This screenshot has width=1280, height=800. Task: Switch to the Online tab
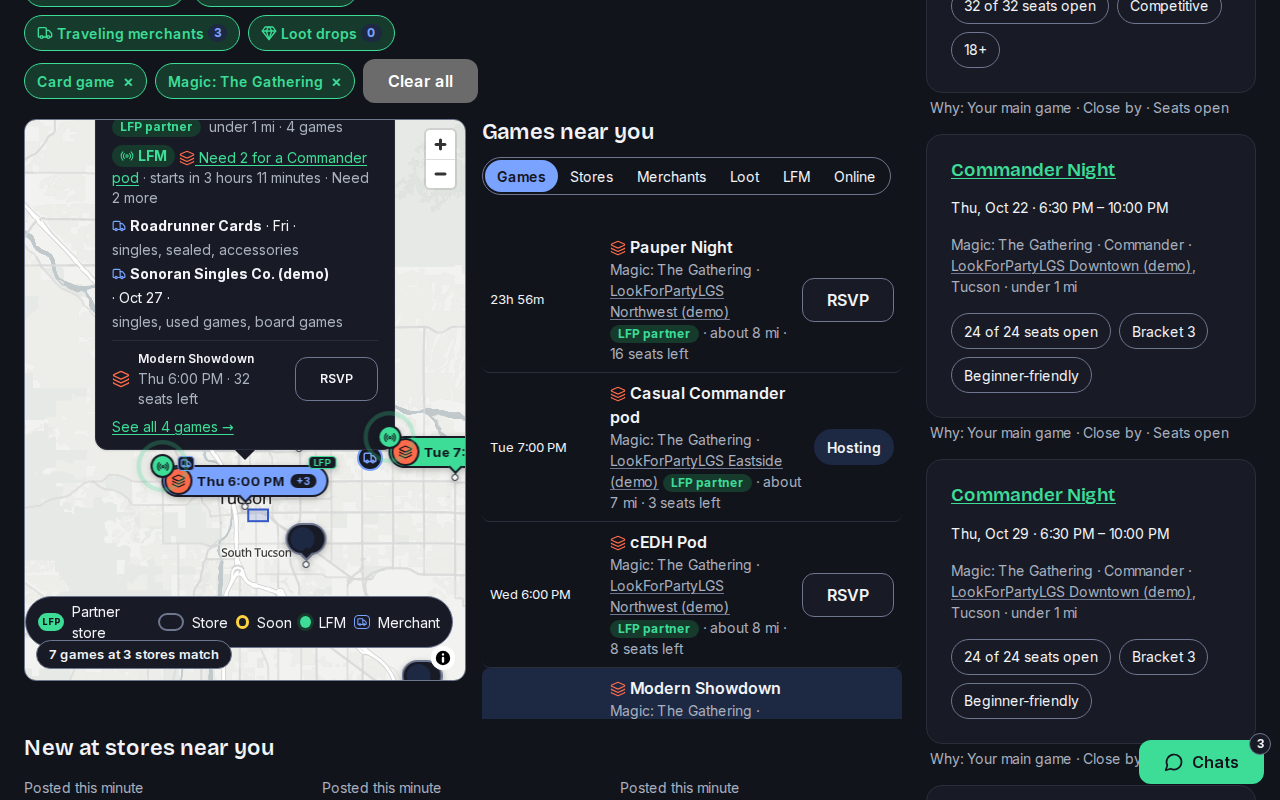pos(854,176)
